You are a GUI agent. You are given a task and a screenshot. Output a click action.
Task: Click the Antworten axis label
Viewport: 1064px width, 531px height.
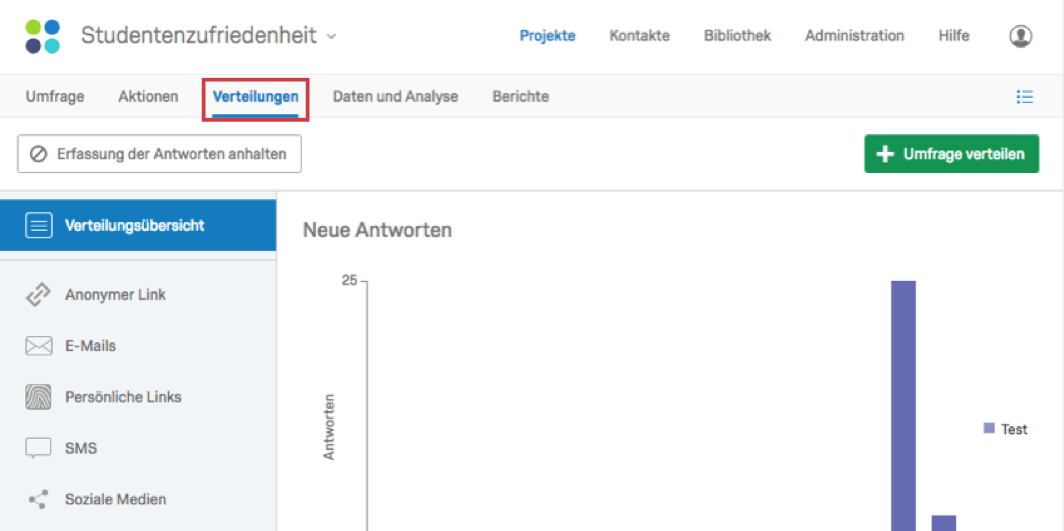pyautogui.click(x=329, y=427)
